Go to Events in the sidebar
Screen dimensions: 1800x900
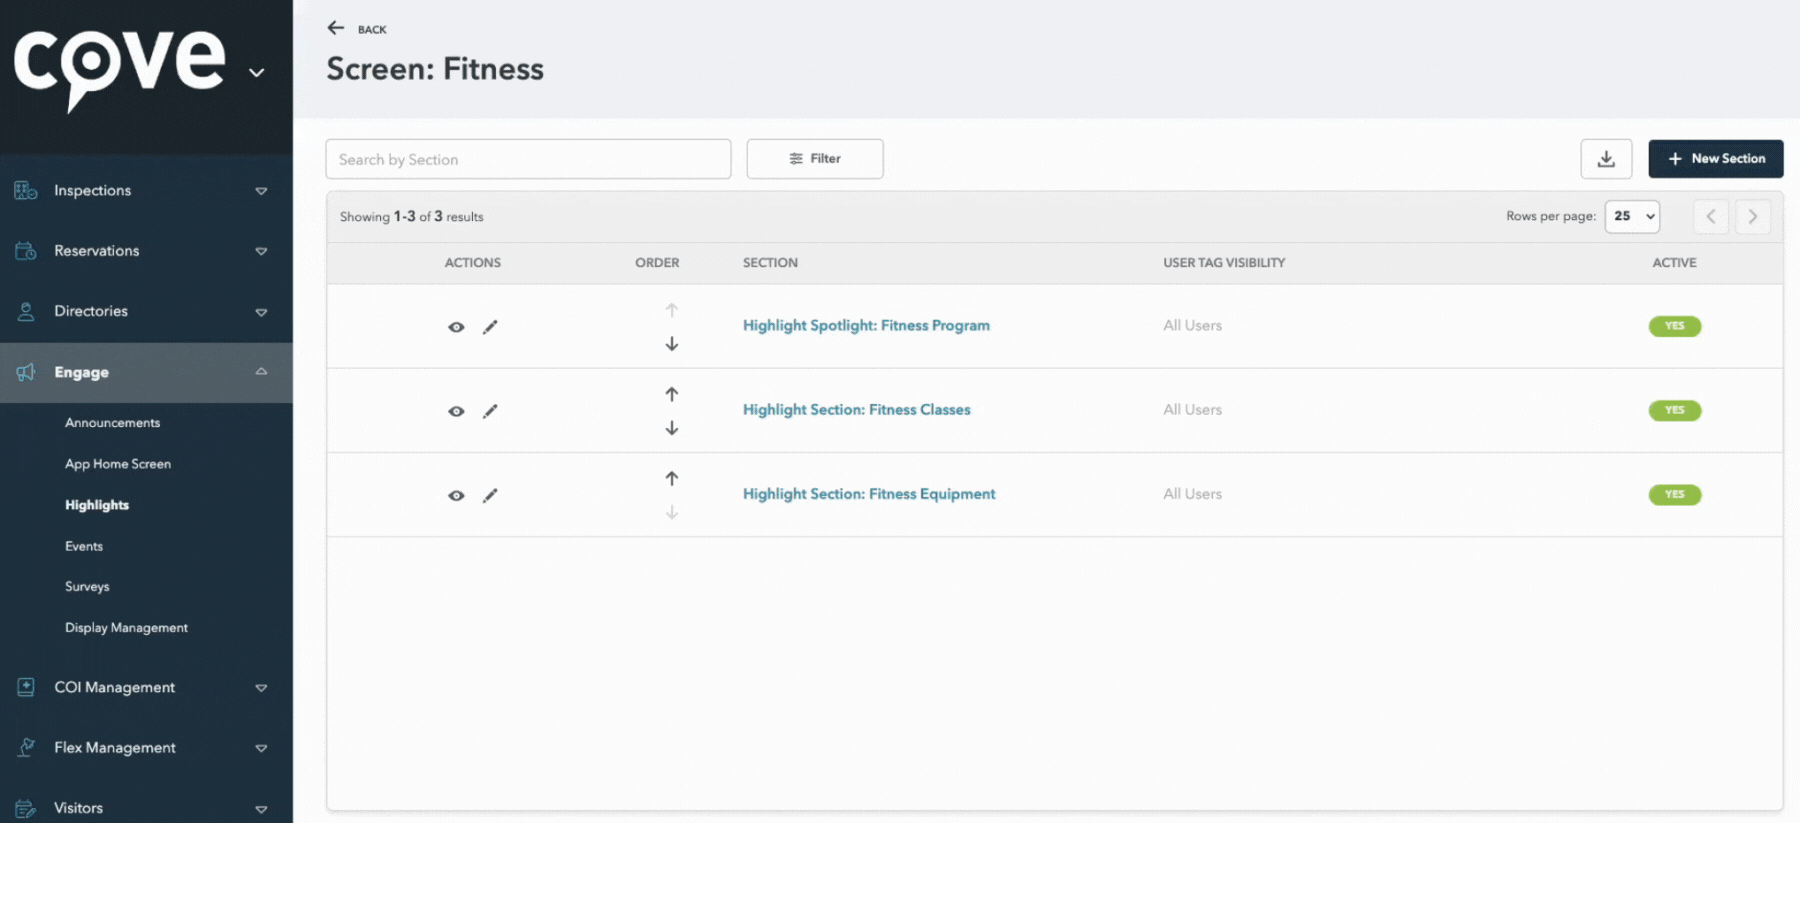(84, 546)
